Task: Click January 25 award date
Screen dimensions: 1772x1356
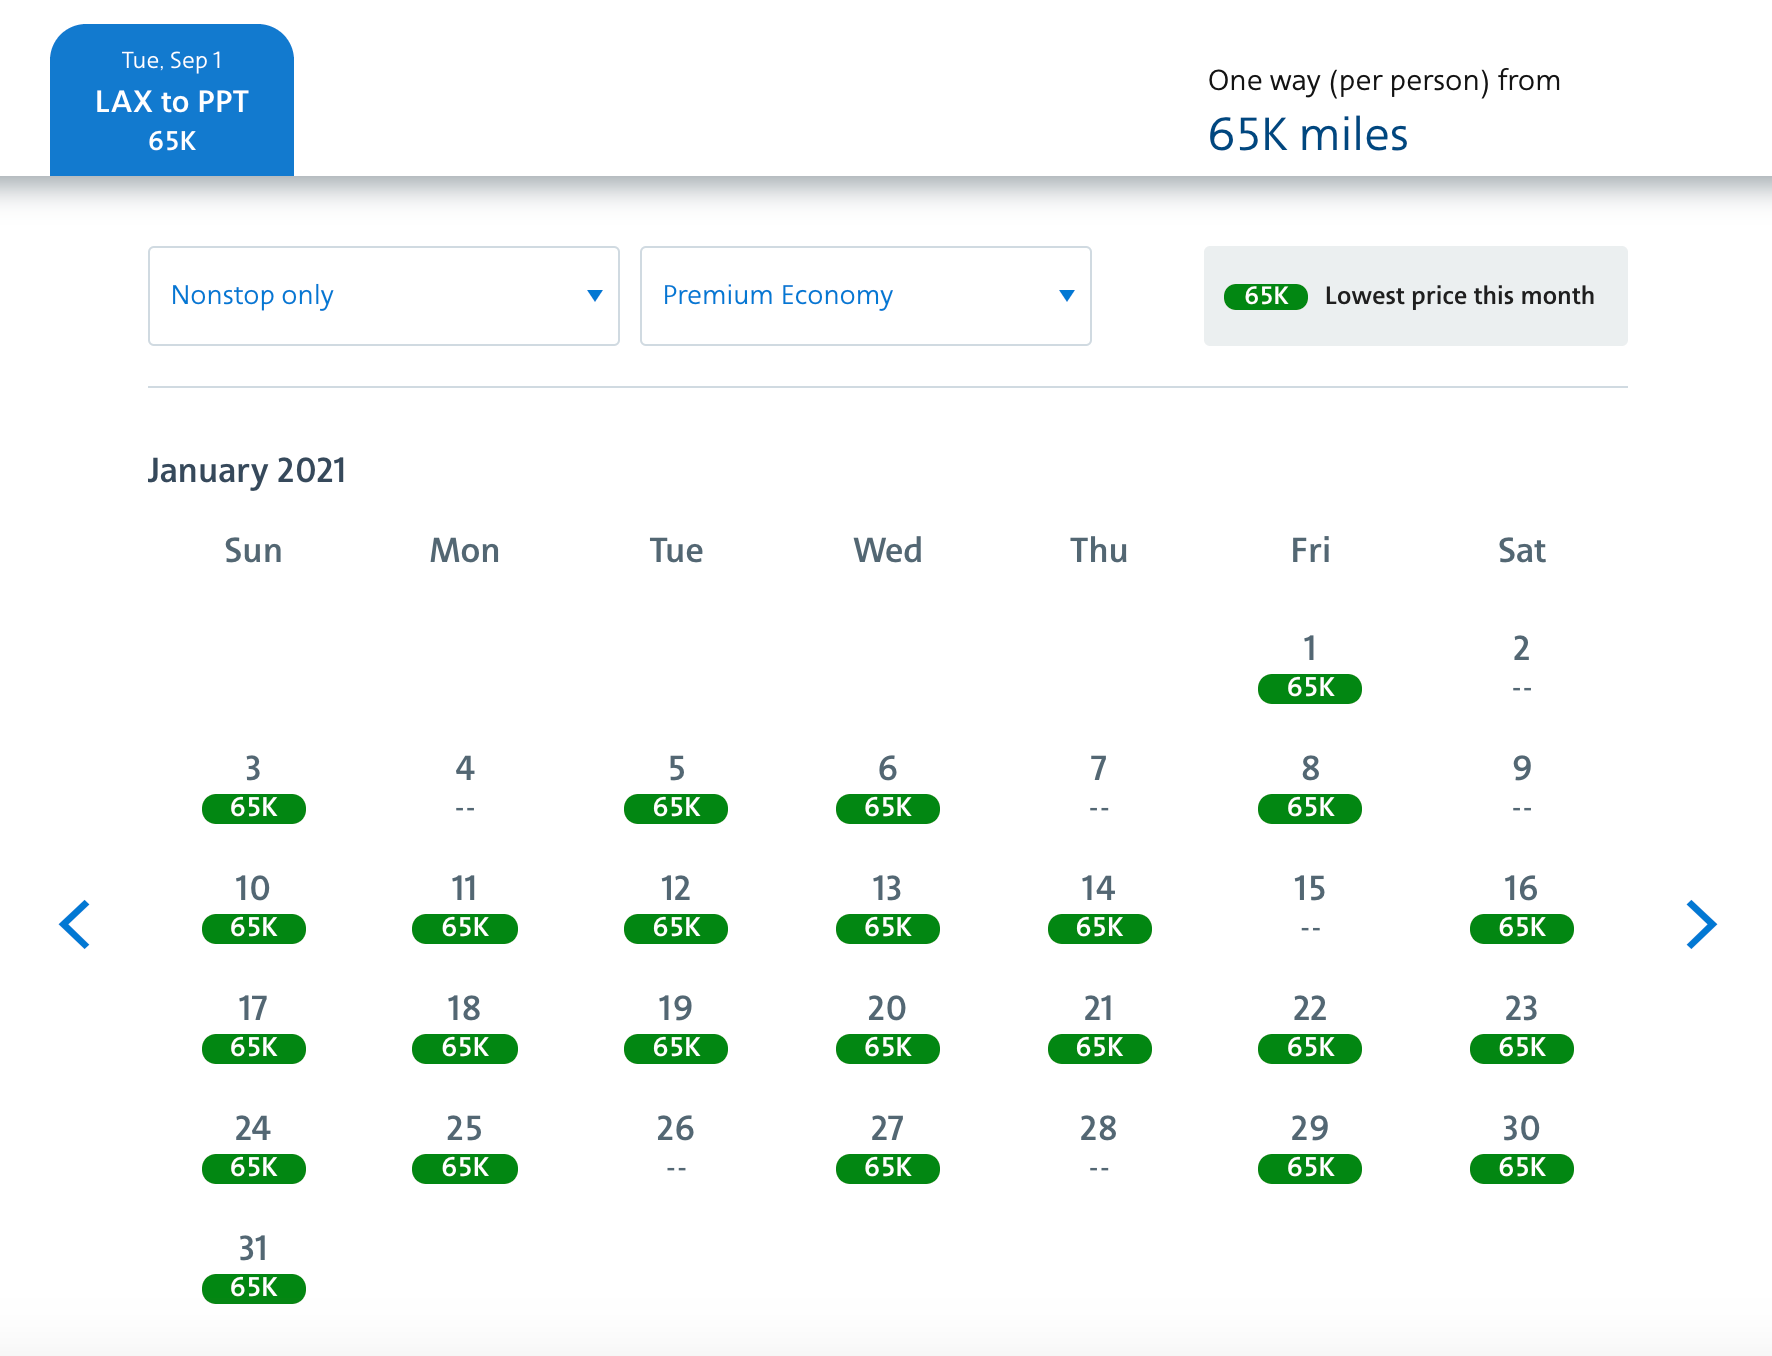Action: (464, 1148)
